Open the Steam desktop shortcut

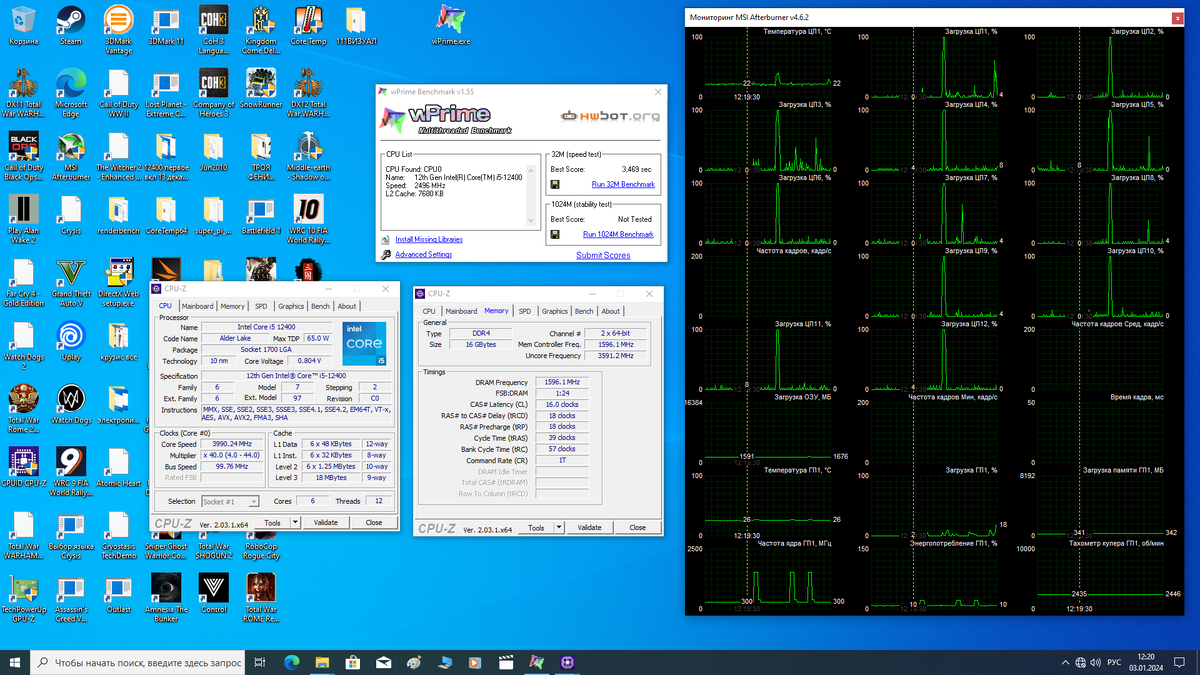click(x=71, y=21)
